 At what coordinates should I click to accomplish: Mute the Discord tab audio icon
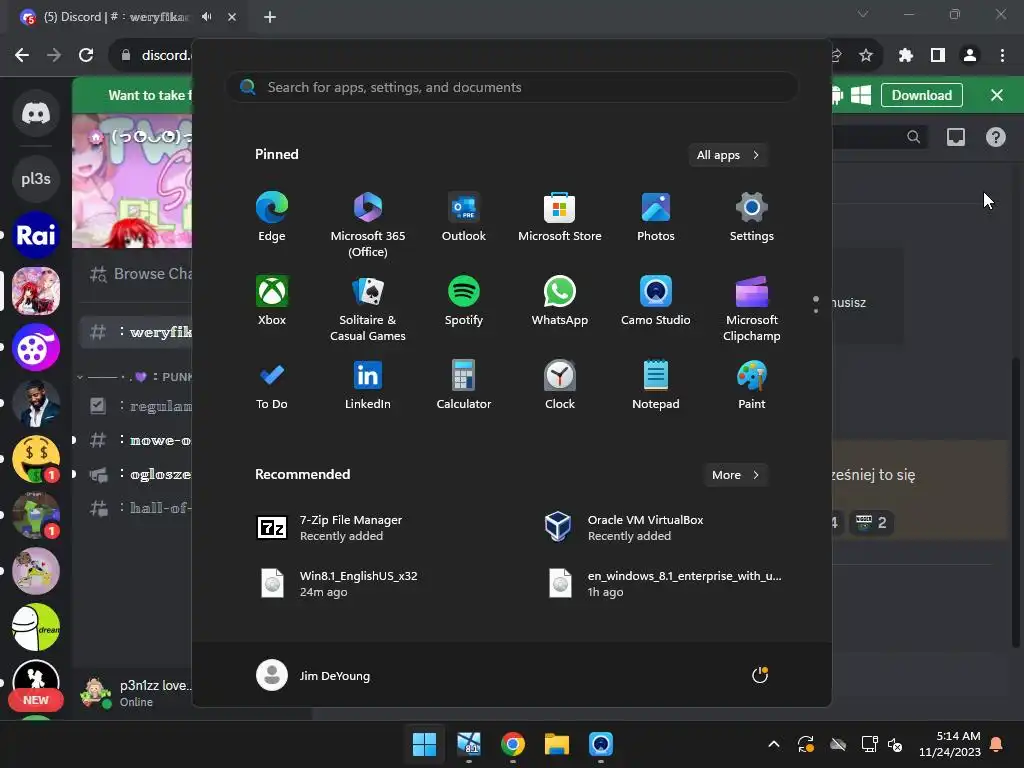207,17
